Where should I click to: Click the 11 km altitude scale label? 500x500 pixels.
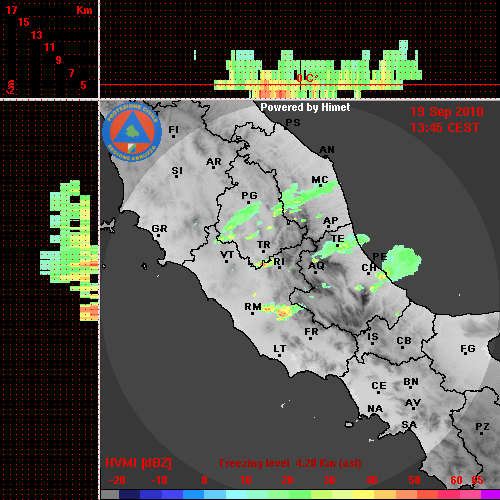(49, 47)
